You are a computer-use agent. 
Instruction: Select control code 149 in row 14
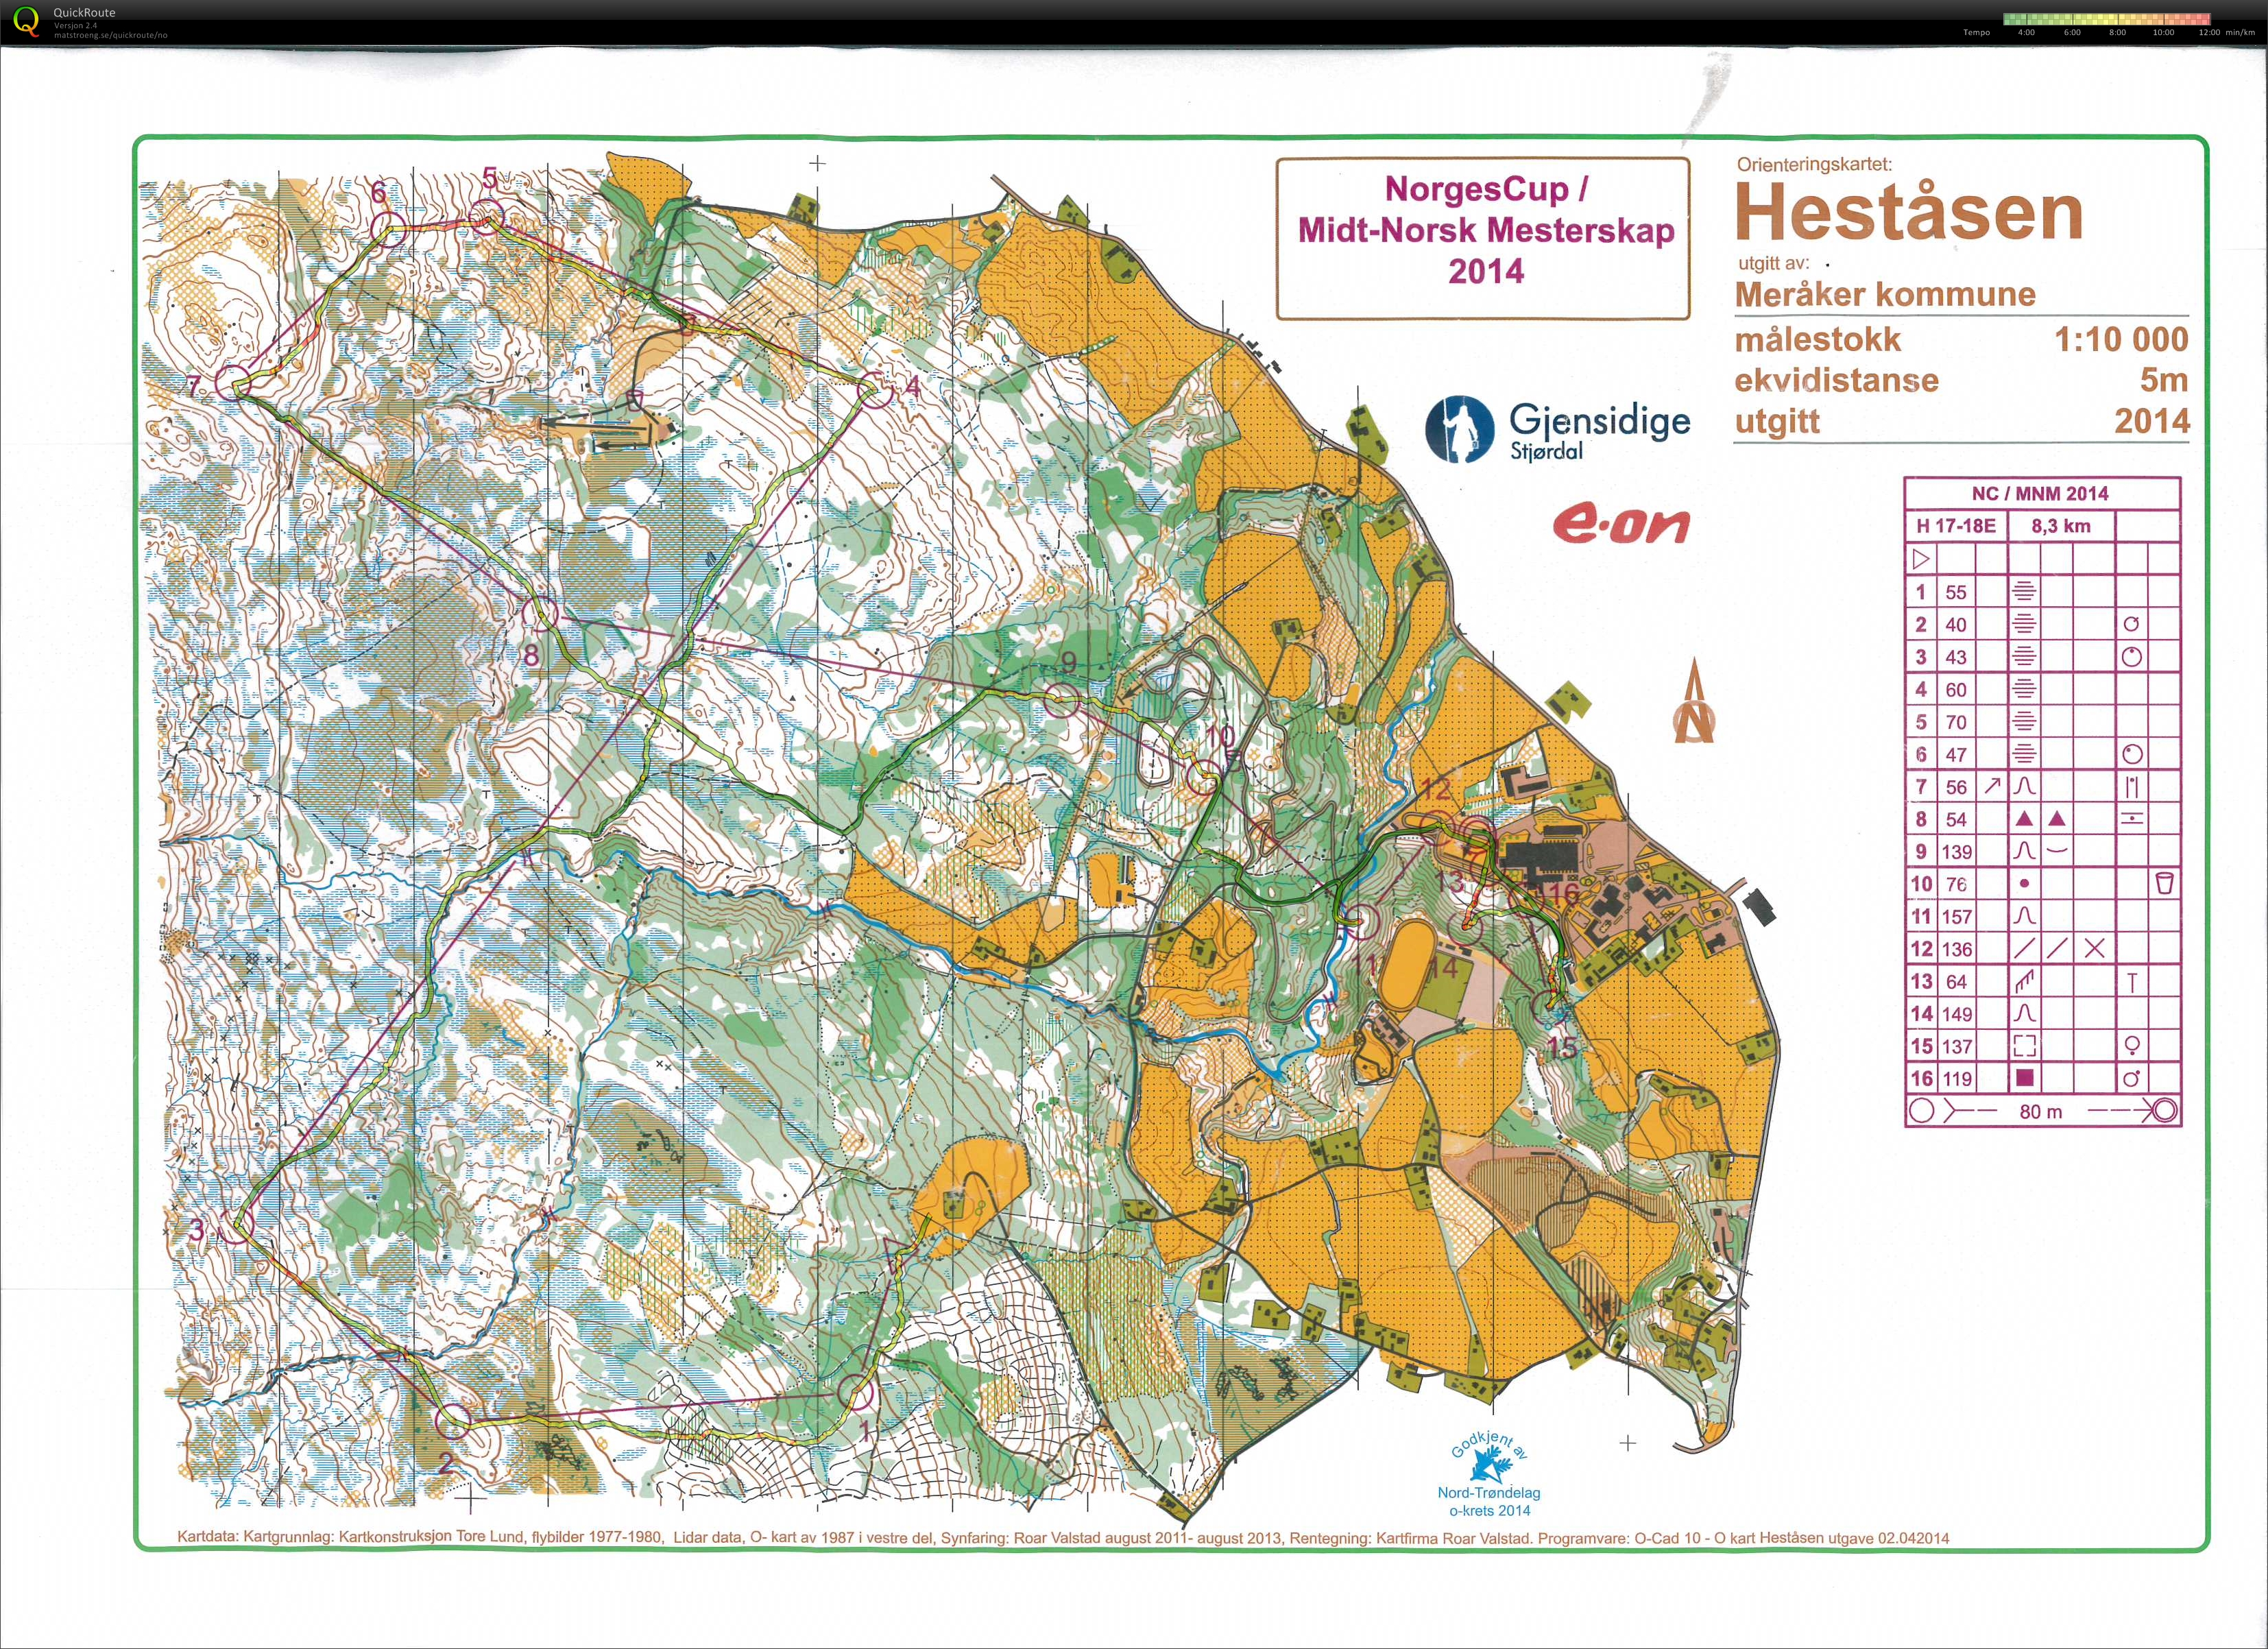1956,1014
